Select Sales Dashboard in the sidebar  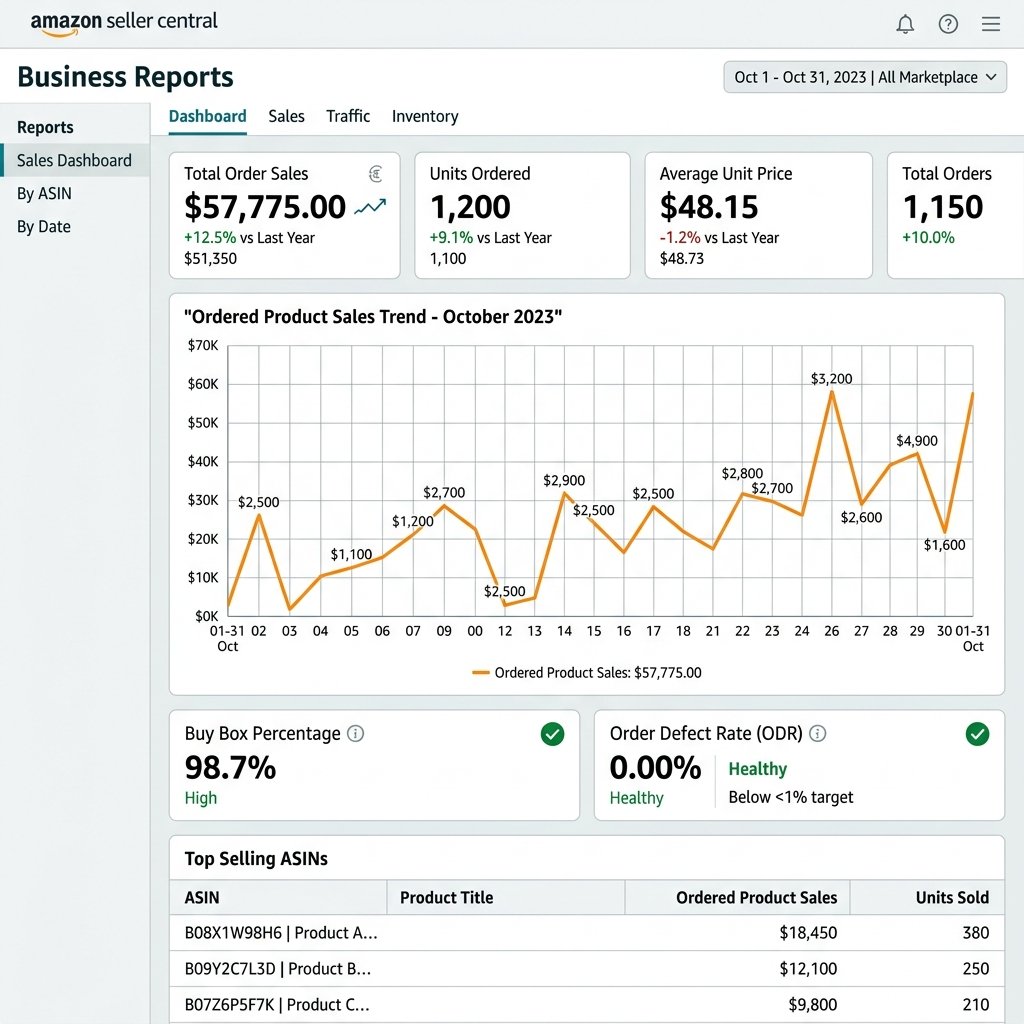point(74,160)
